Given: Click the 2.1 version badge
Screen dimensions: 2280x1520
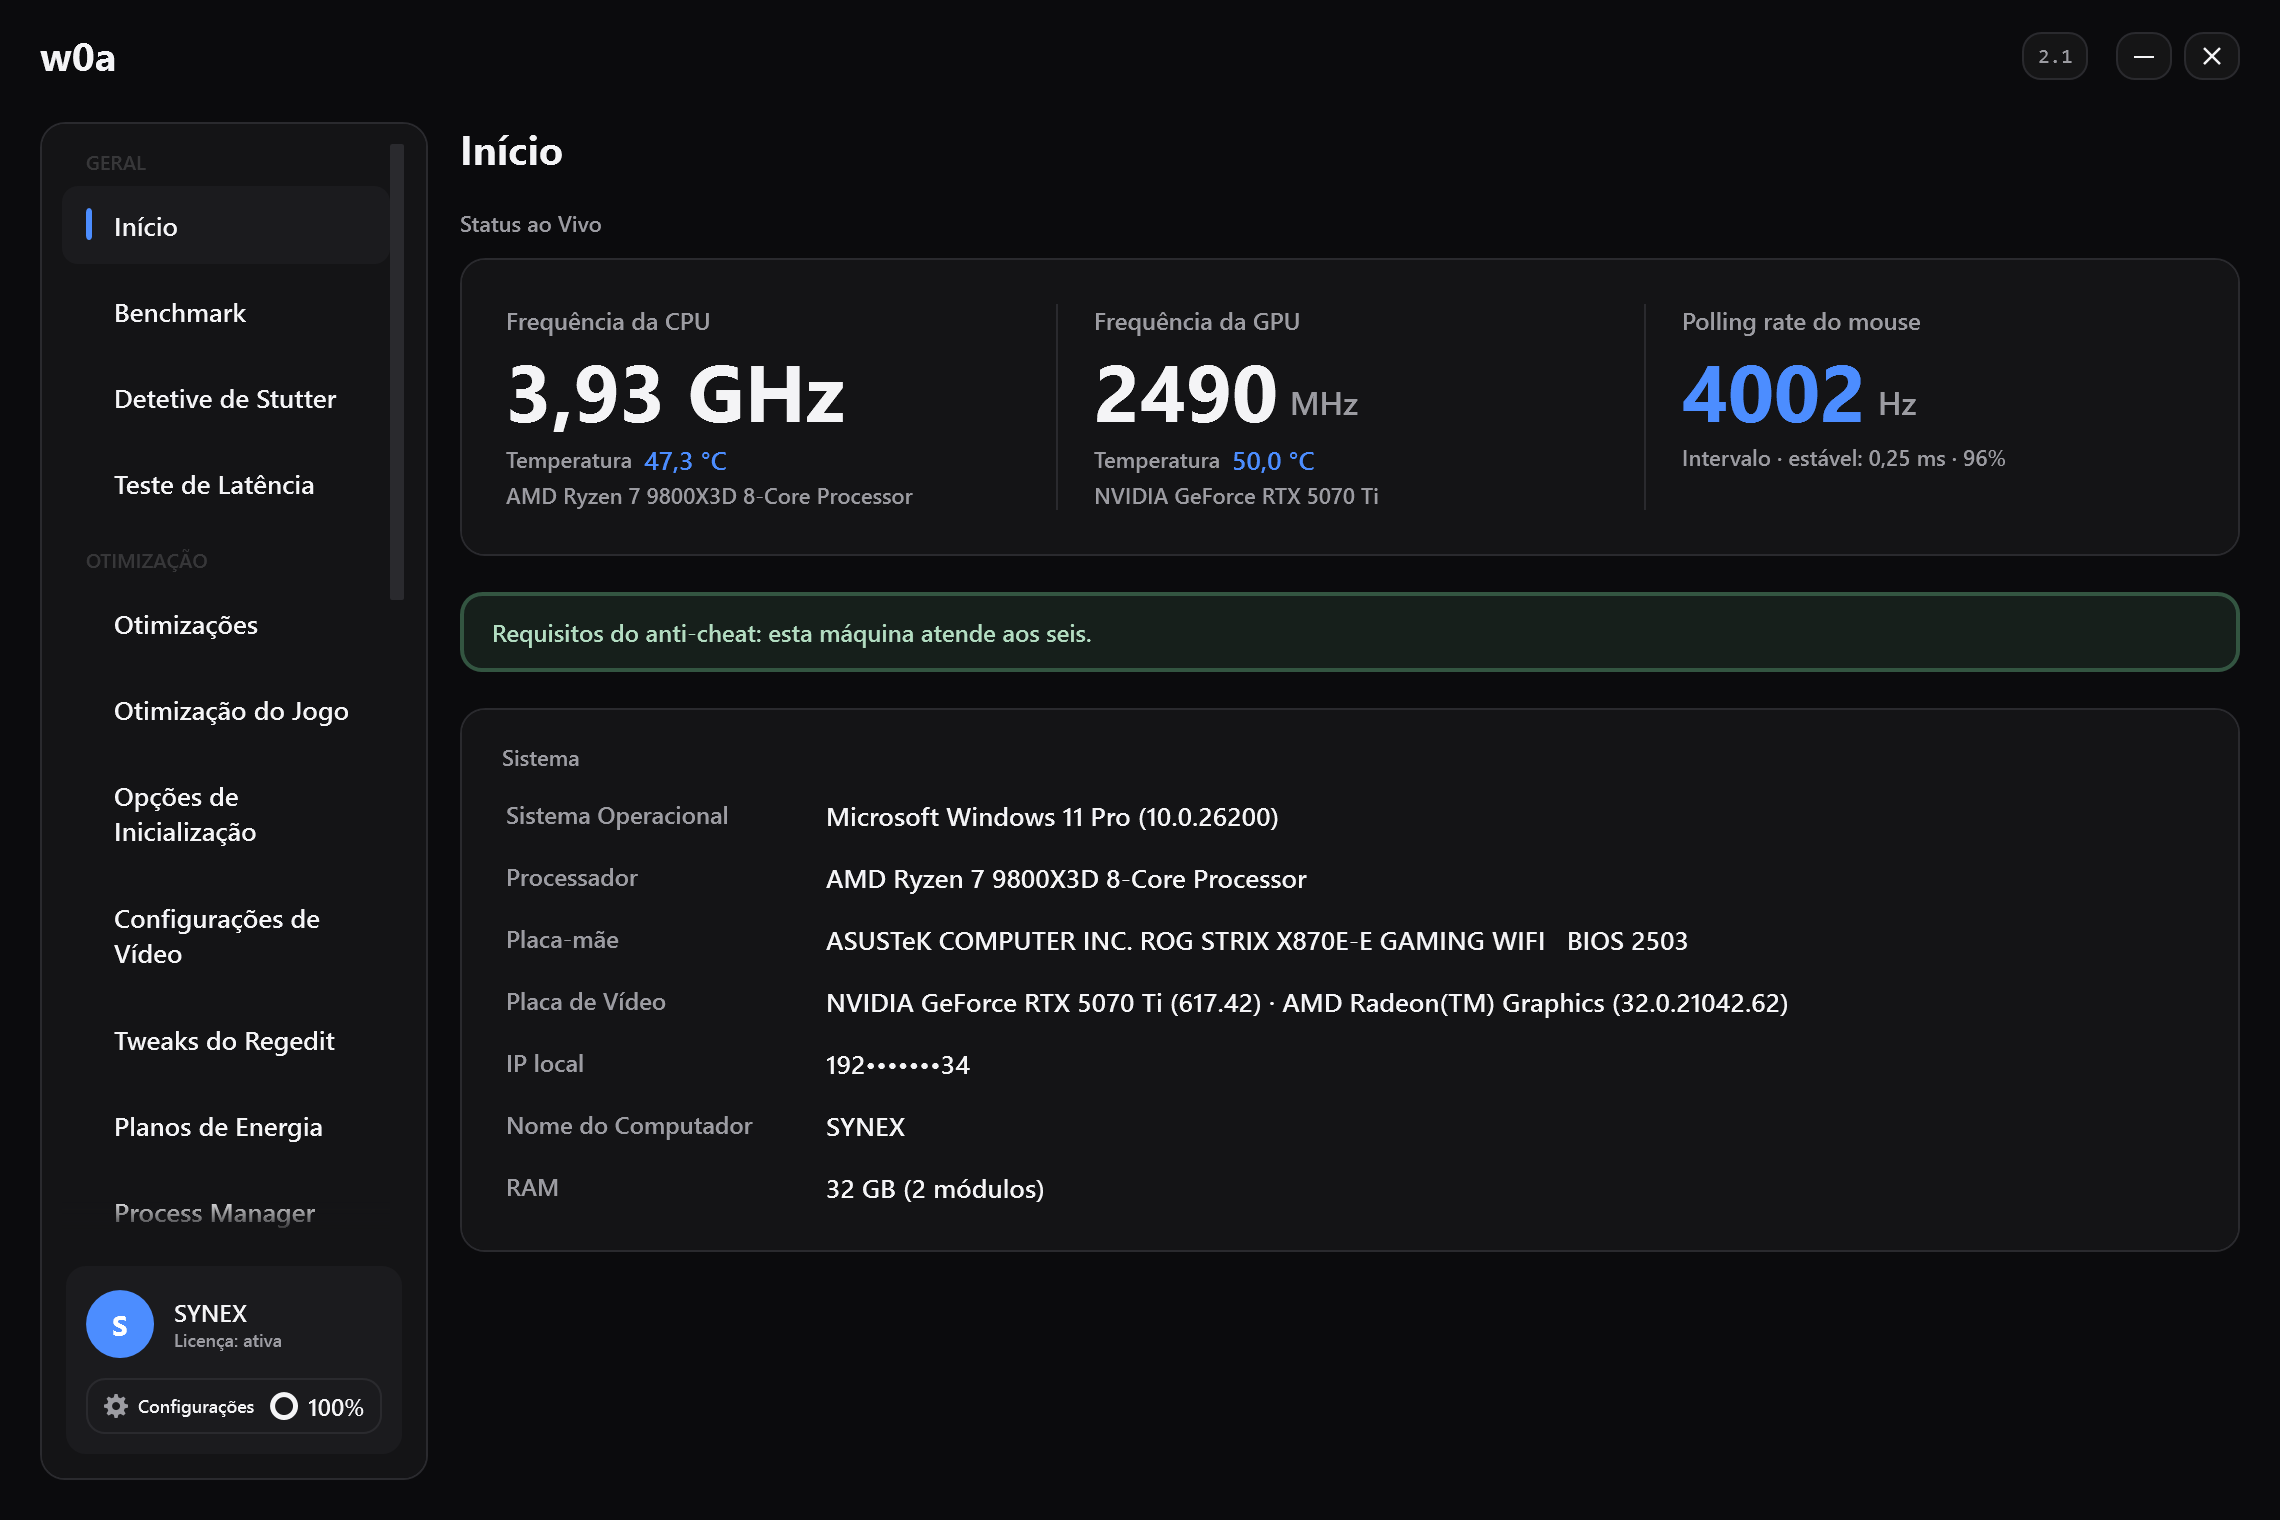Looking at the screenshot, I should click(2055, 56).
